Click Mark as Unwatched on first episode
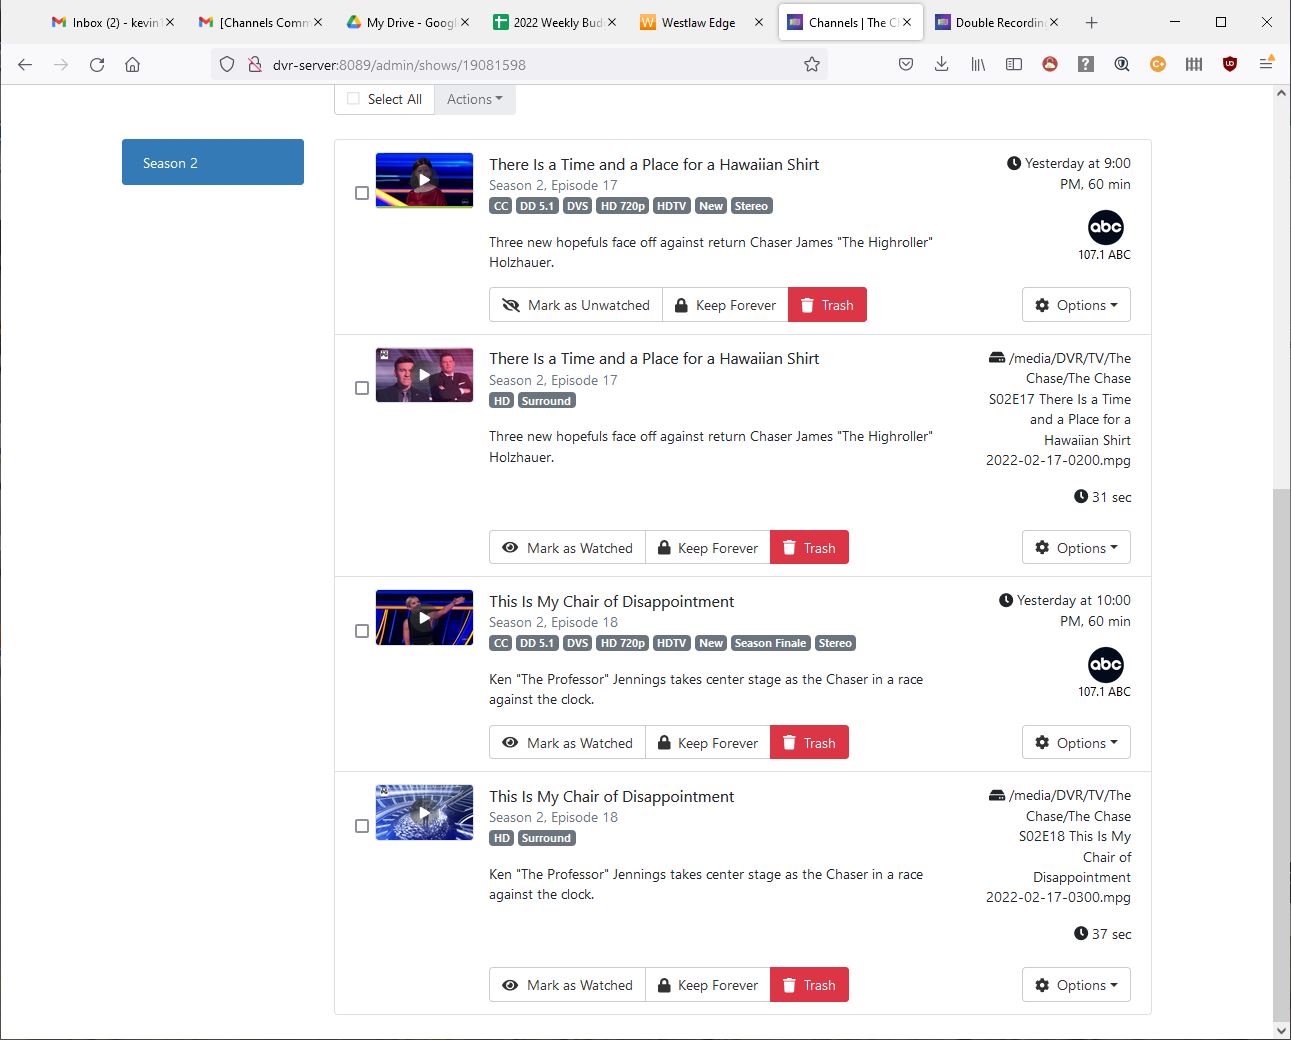Image resolution: width=1291 pixels, height=1040 pixels. tap(576, 305)
